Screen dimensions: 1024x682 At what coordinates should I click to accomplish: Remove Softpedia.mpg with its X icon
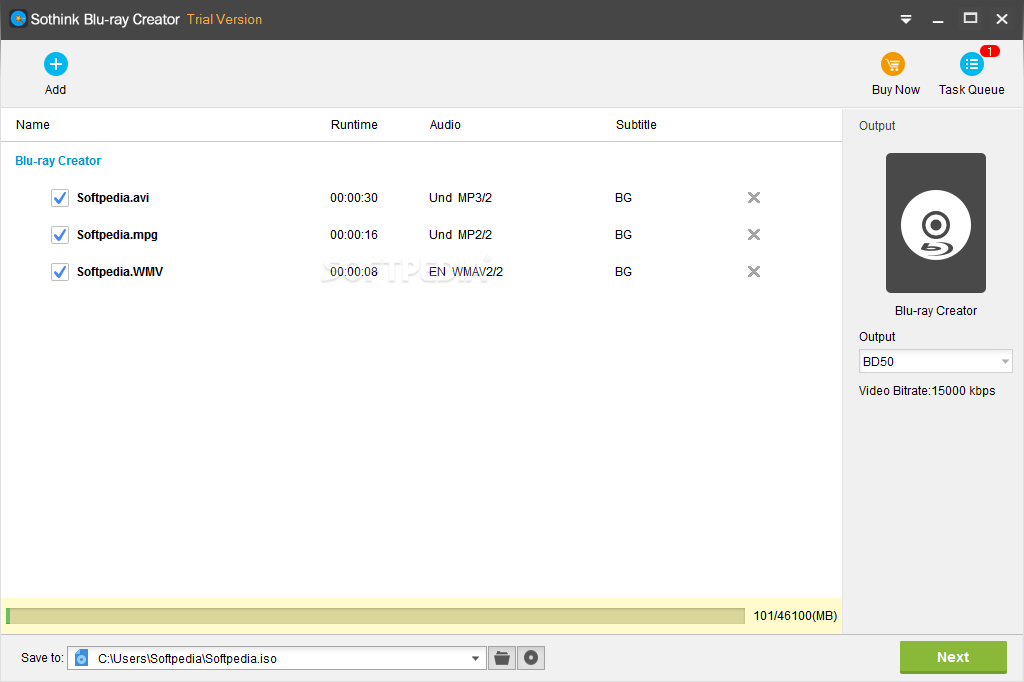click(754, 235)
